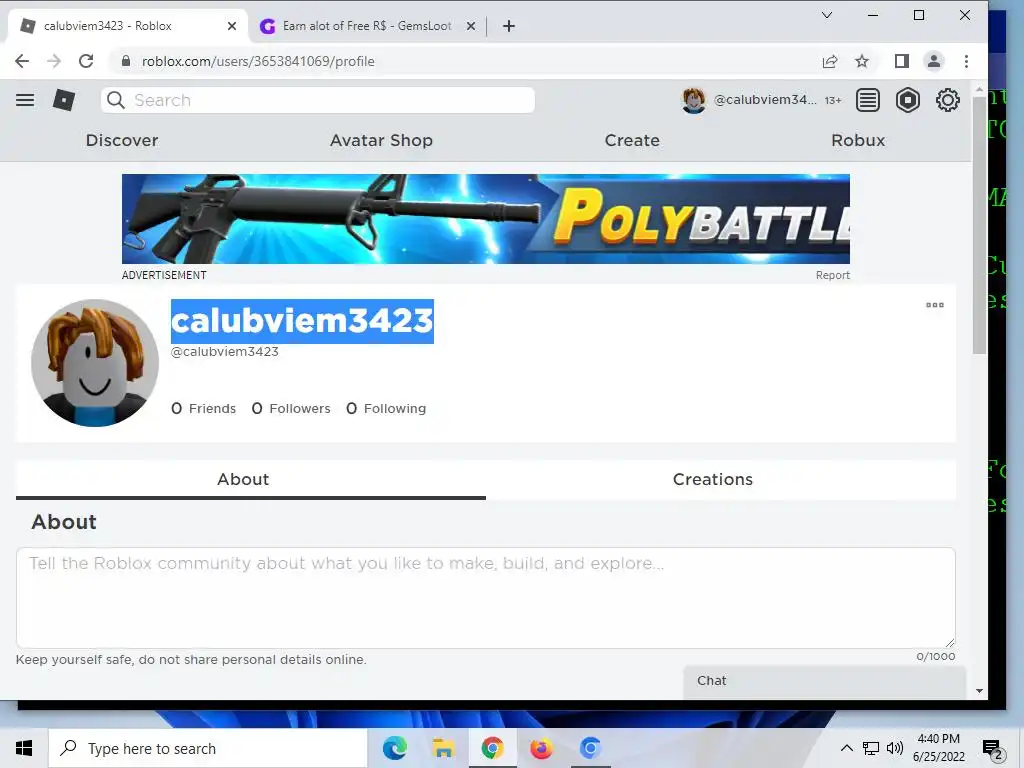The width and height of the screenshot is (1024, 768).
Task: Open the Windows Start menu
Action: pyautogui.click(x=24, y=748)
